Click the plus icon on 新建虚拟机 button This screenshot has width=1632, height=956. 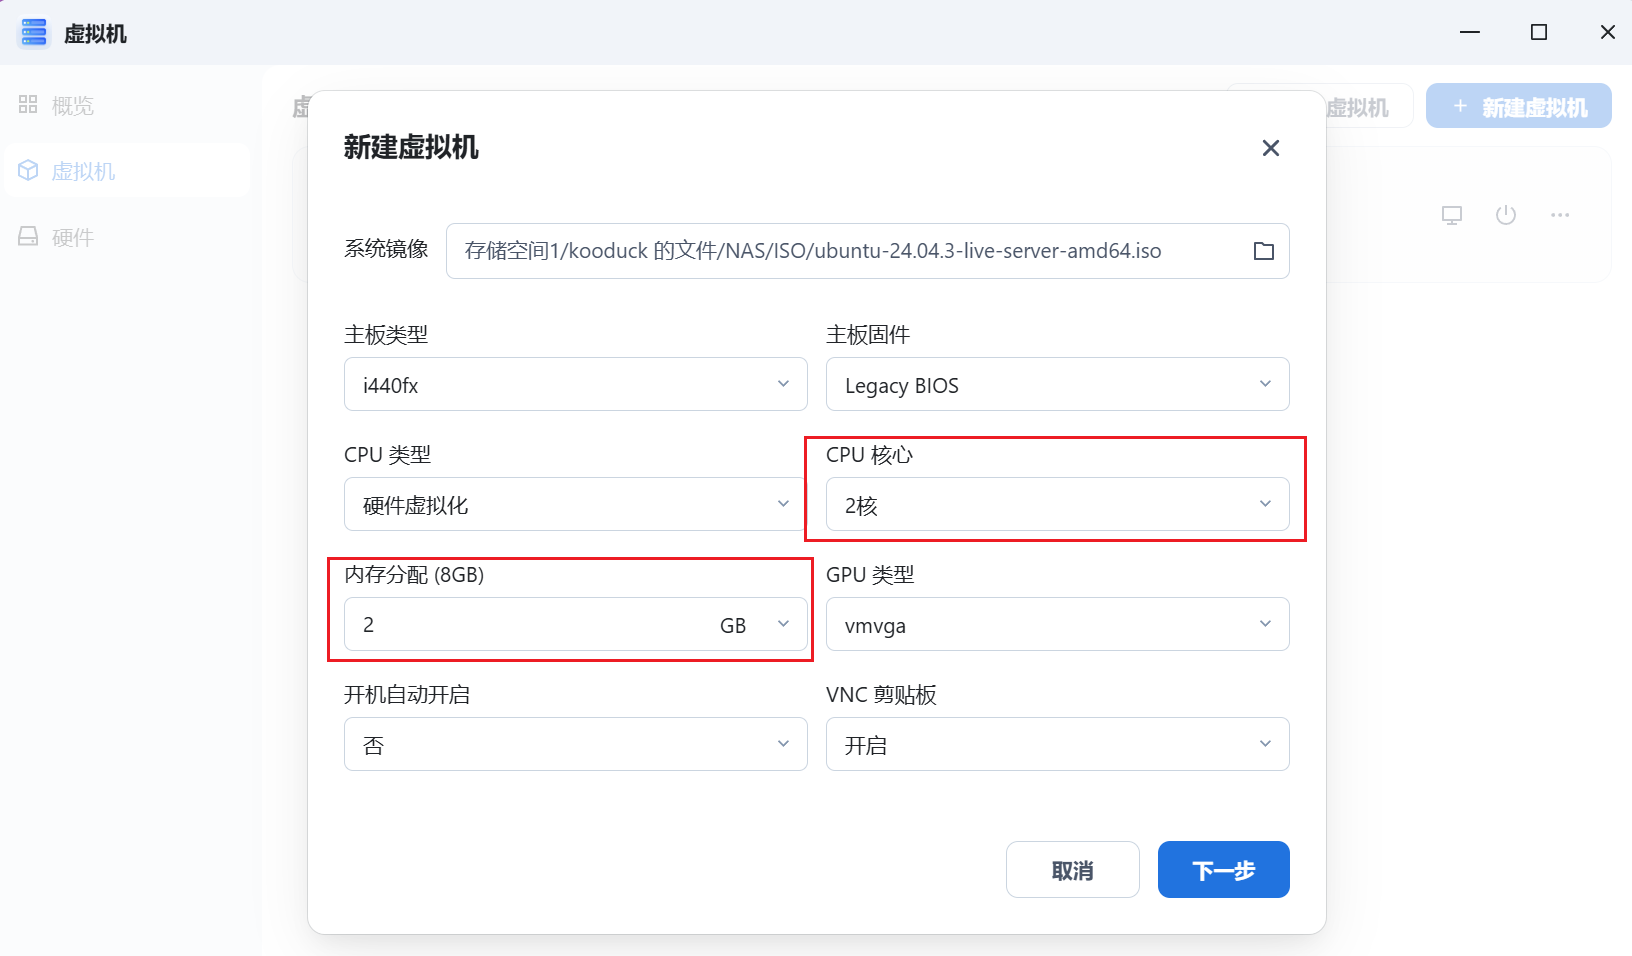(x=1461, y=105)
